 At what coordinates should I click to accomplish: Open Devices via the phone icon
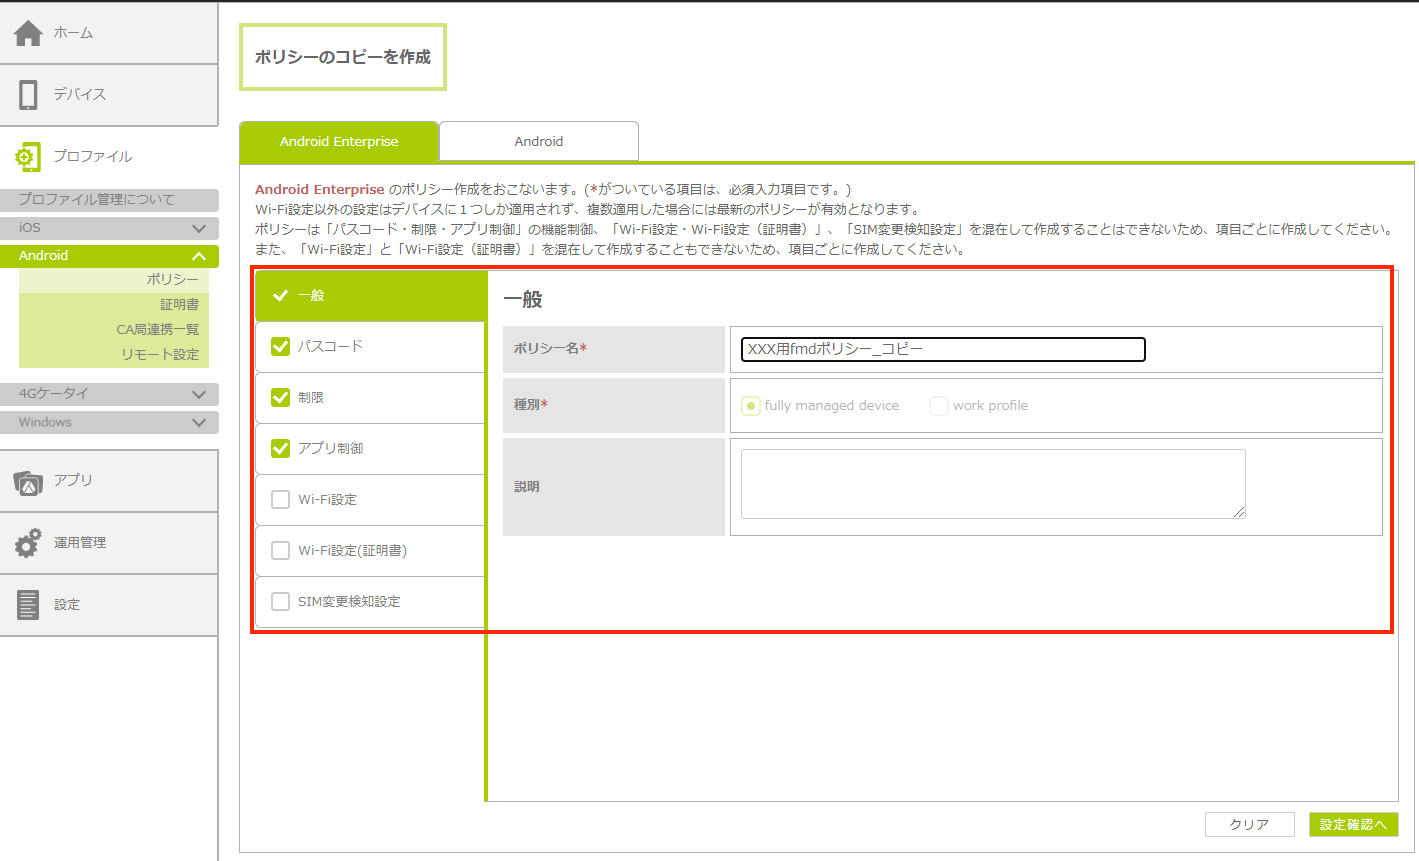click(28, 95)
